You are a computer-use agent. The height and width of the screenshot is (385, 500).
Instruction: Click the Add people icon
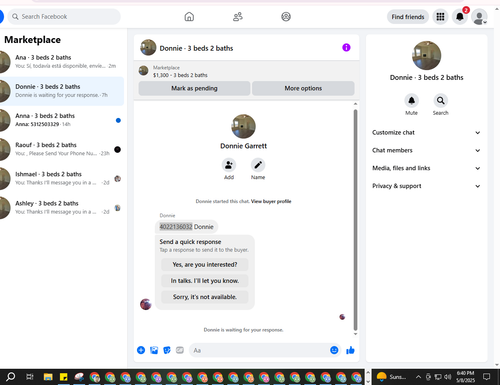tap(229, 165)
